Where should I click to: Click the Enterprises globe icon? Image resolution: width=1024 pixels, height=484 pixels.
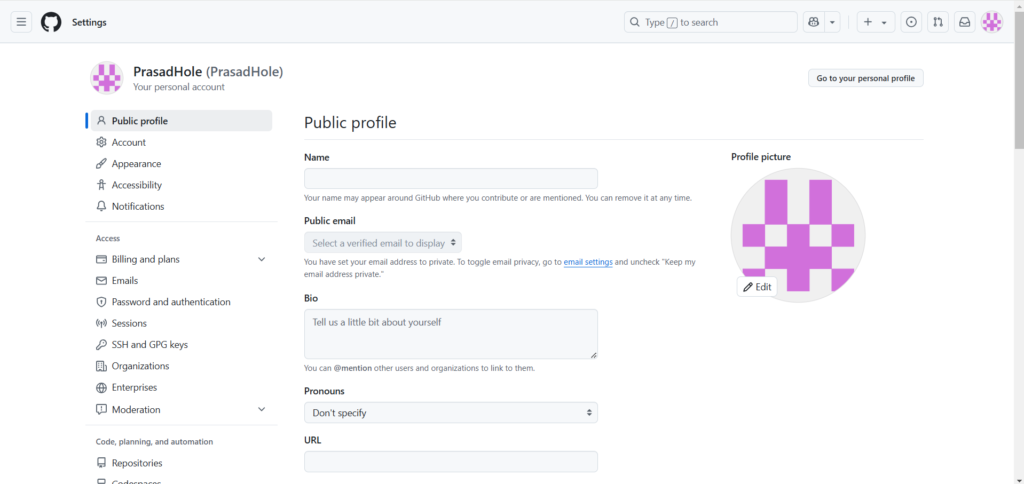(x=101, y=388)
